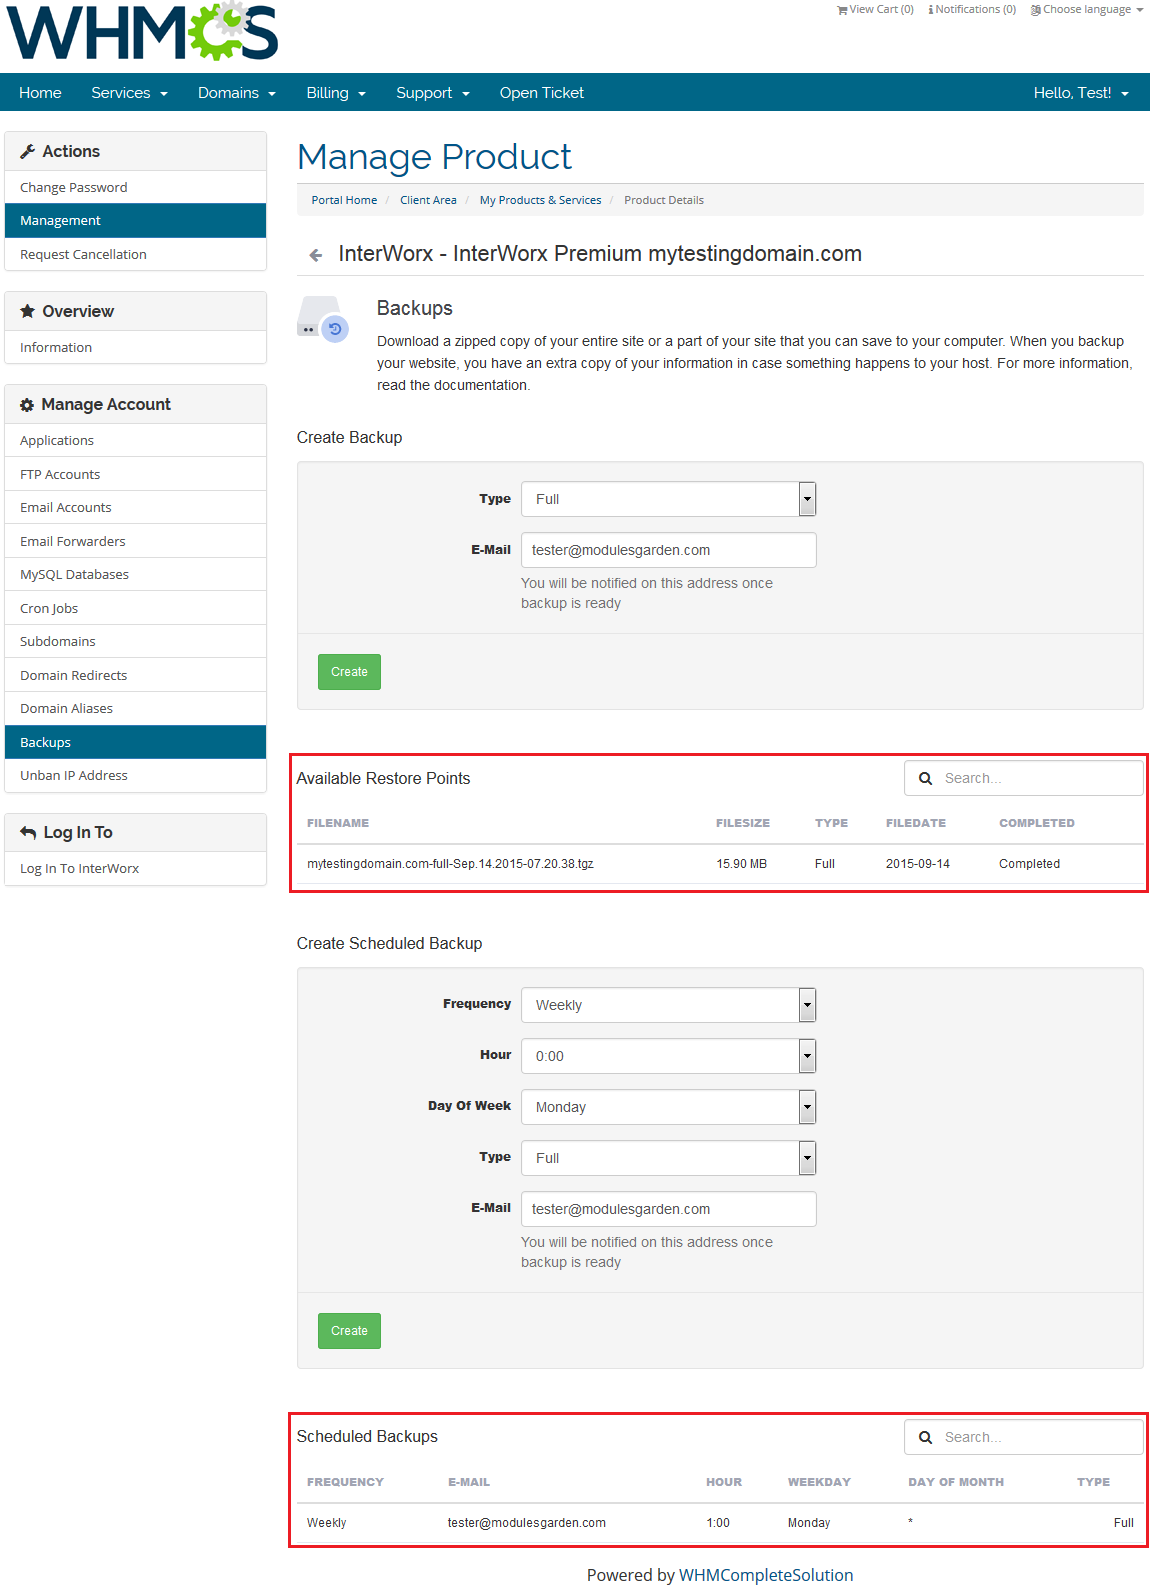Open scheduled backup Type dropdown
The width and height of the screenshot is (1150, 1587).
click(x=669, y=1158)
